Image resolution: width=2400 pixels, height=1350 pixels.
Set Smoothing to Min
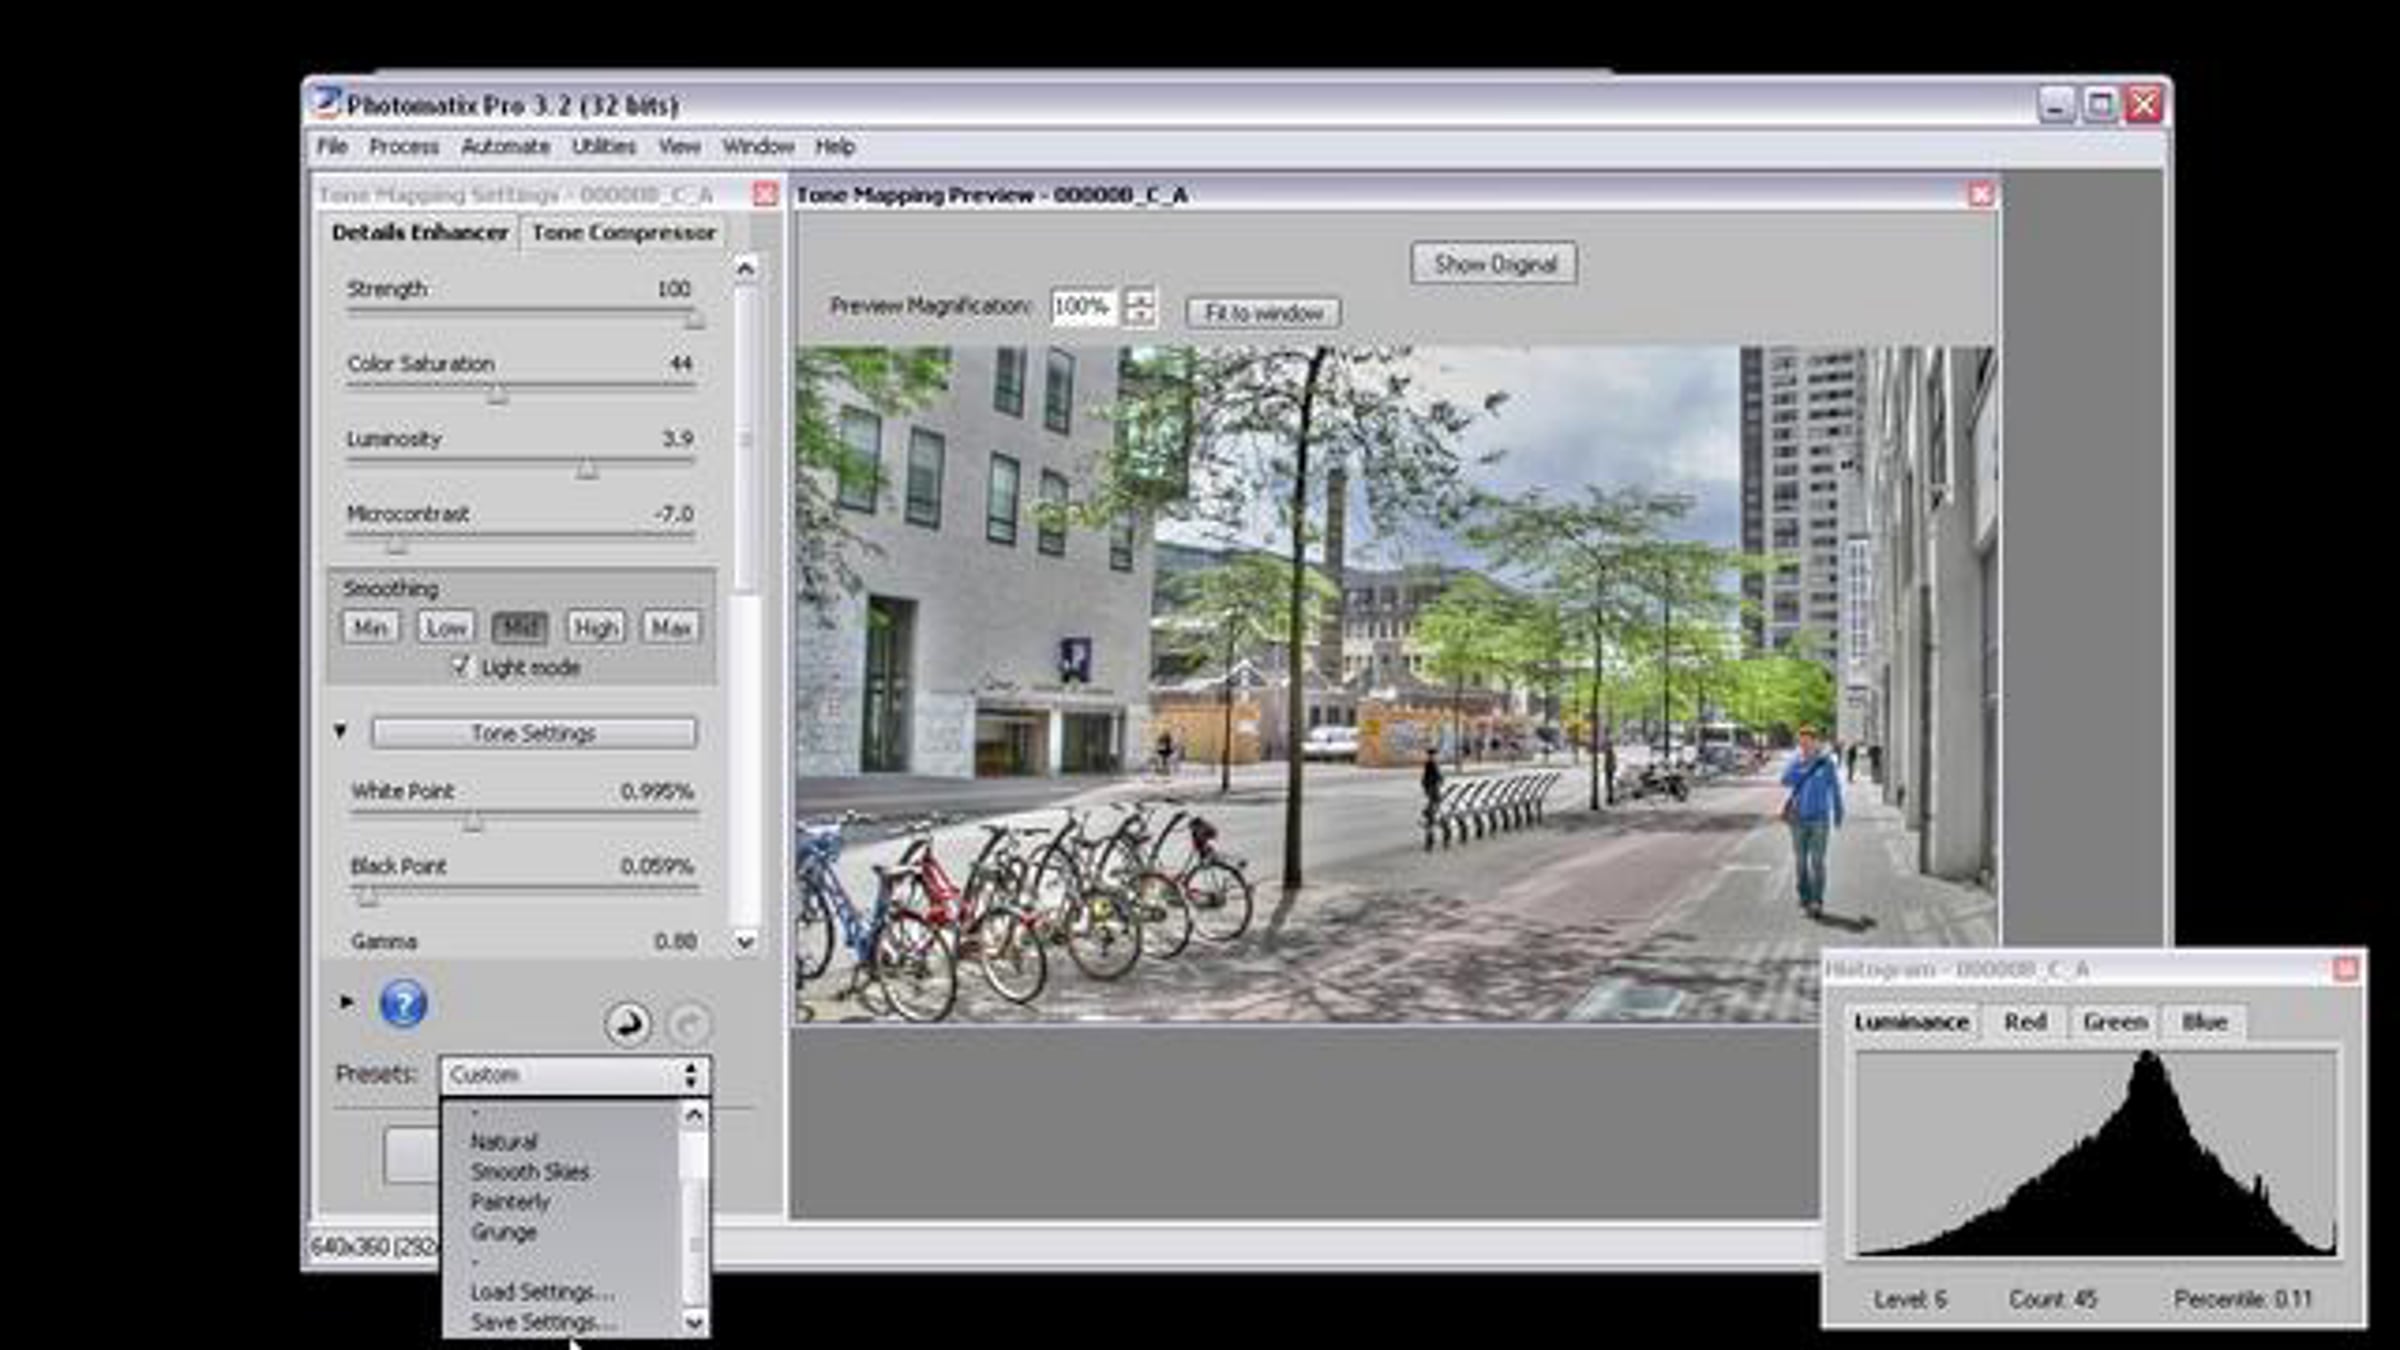[x=370, y=627]
